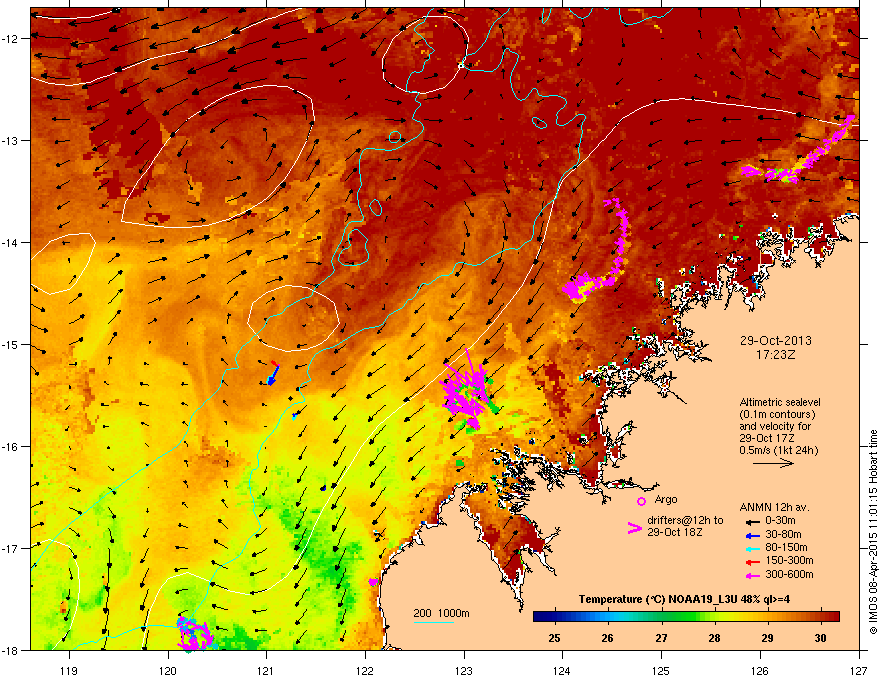
Task: Click the 0.5m/s velocity scale arrow
Action: [x=773, y=463]
